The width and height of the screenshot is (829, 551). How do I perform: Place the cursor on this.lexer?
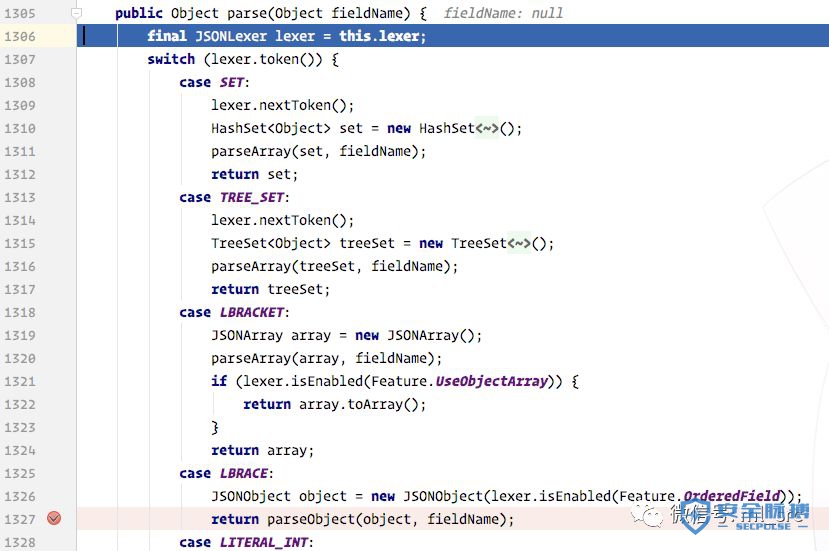pyautogui.click(x=379, y=36)
